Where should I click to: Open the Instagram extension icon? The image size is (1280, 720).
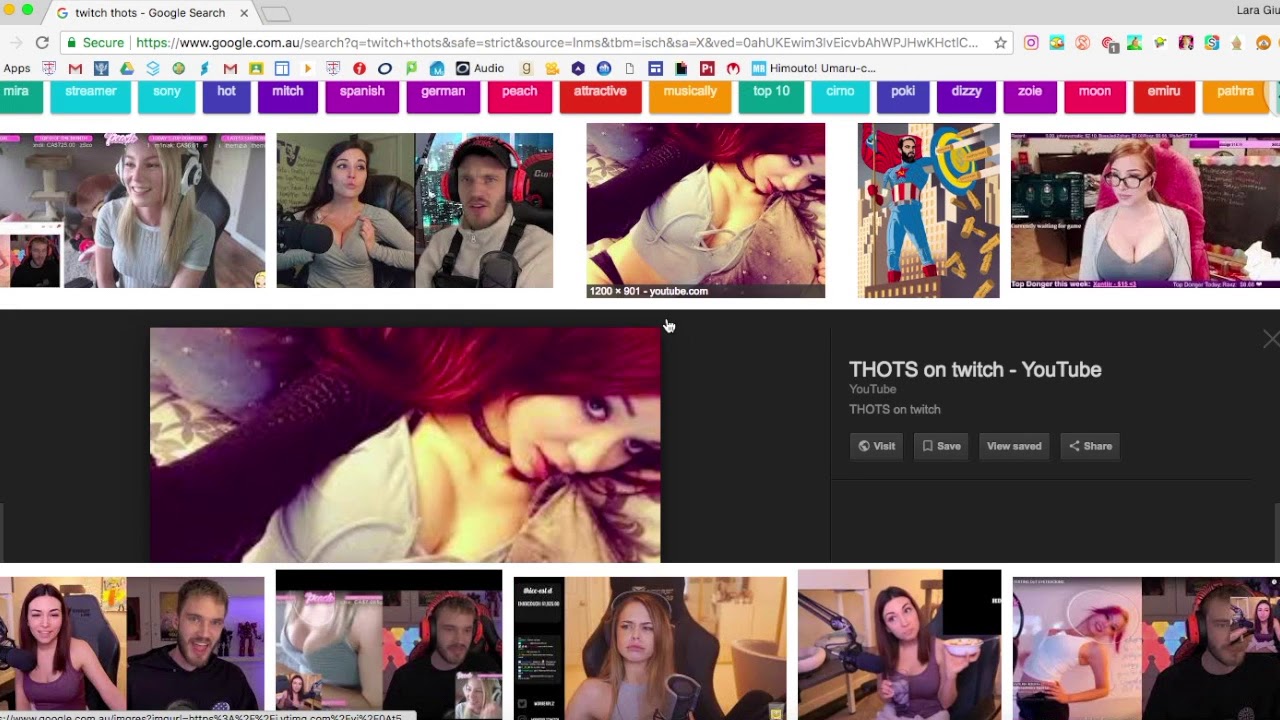pos(1031,43)
